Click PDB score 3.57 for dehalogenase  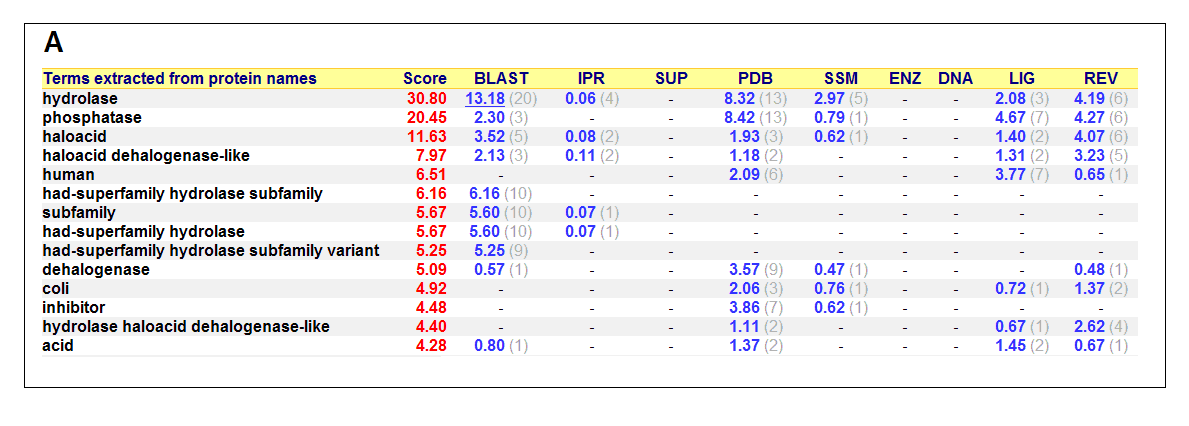pos(745,269)
